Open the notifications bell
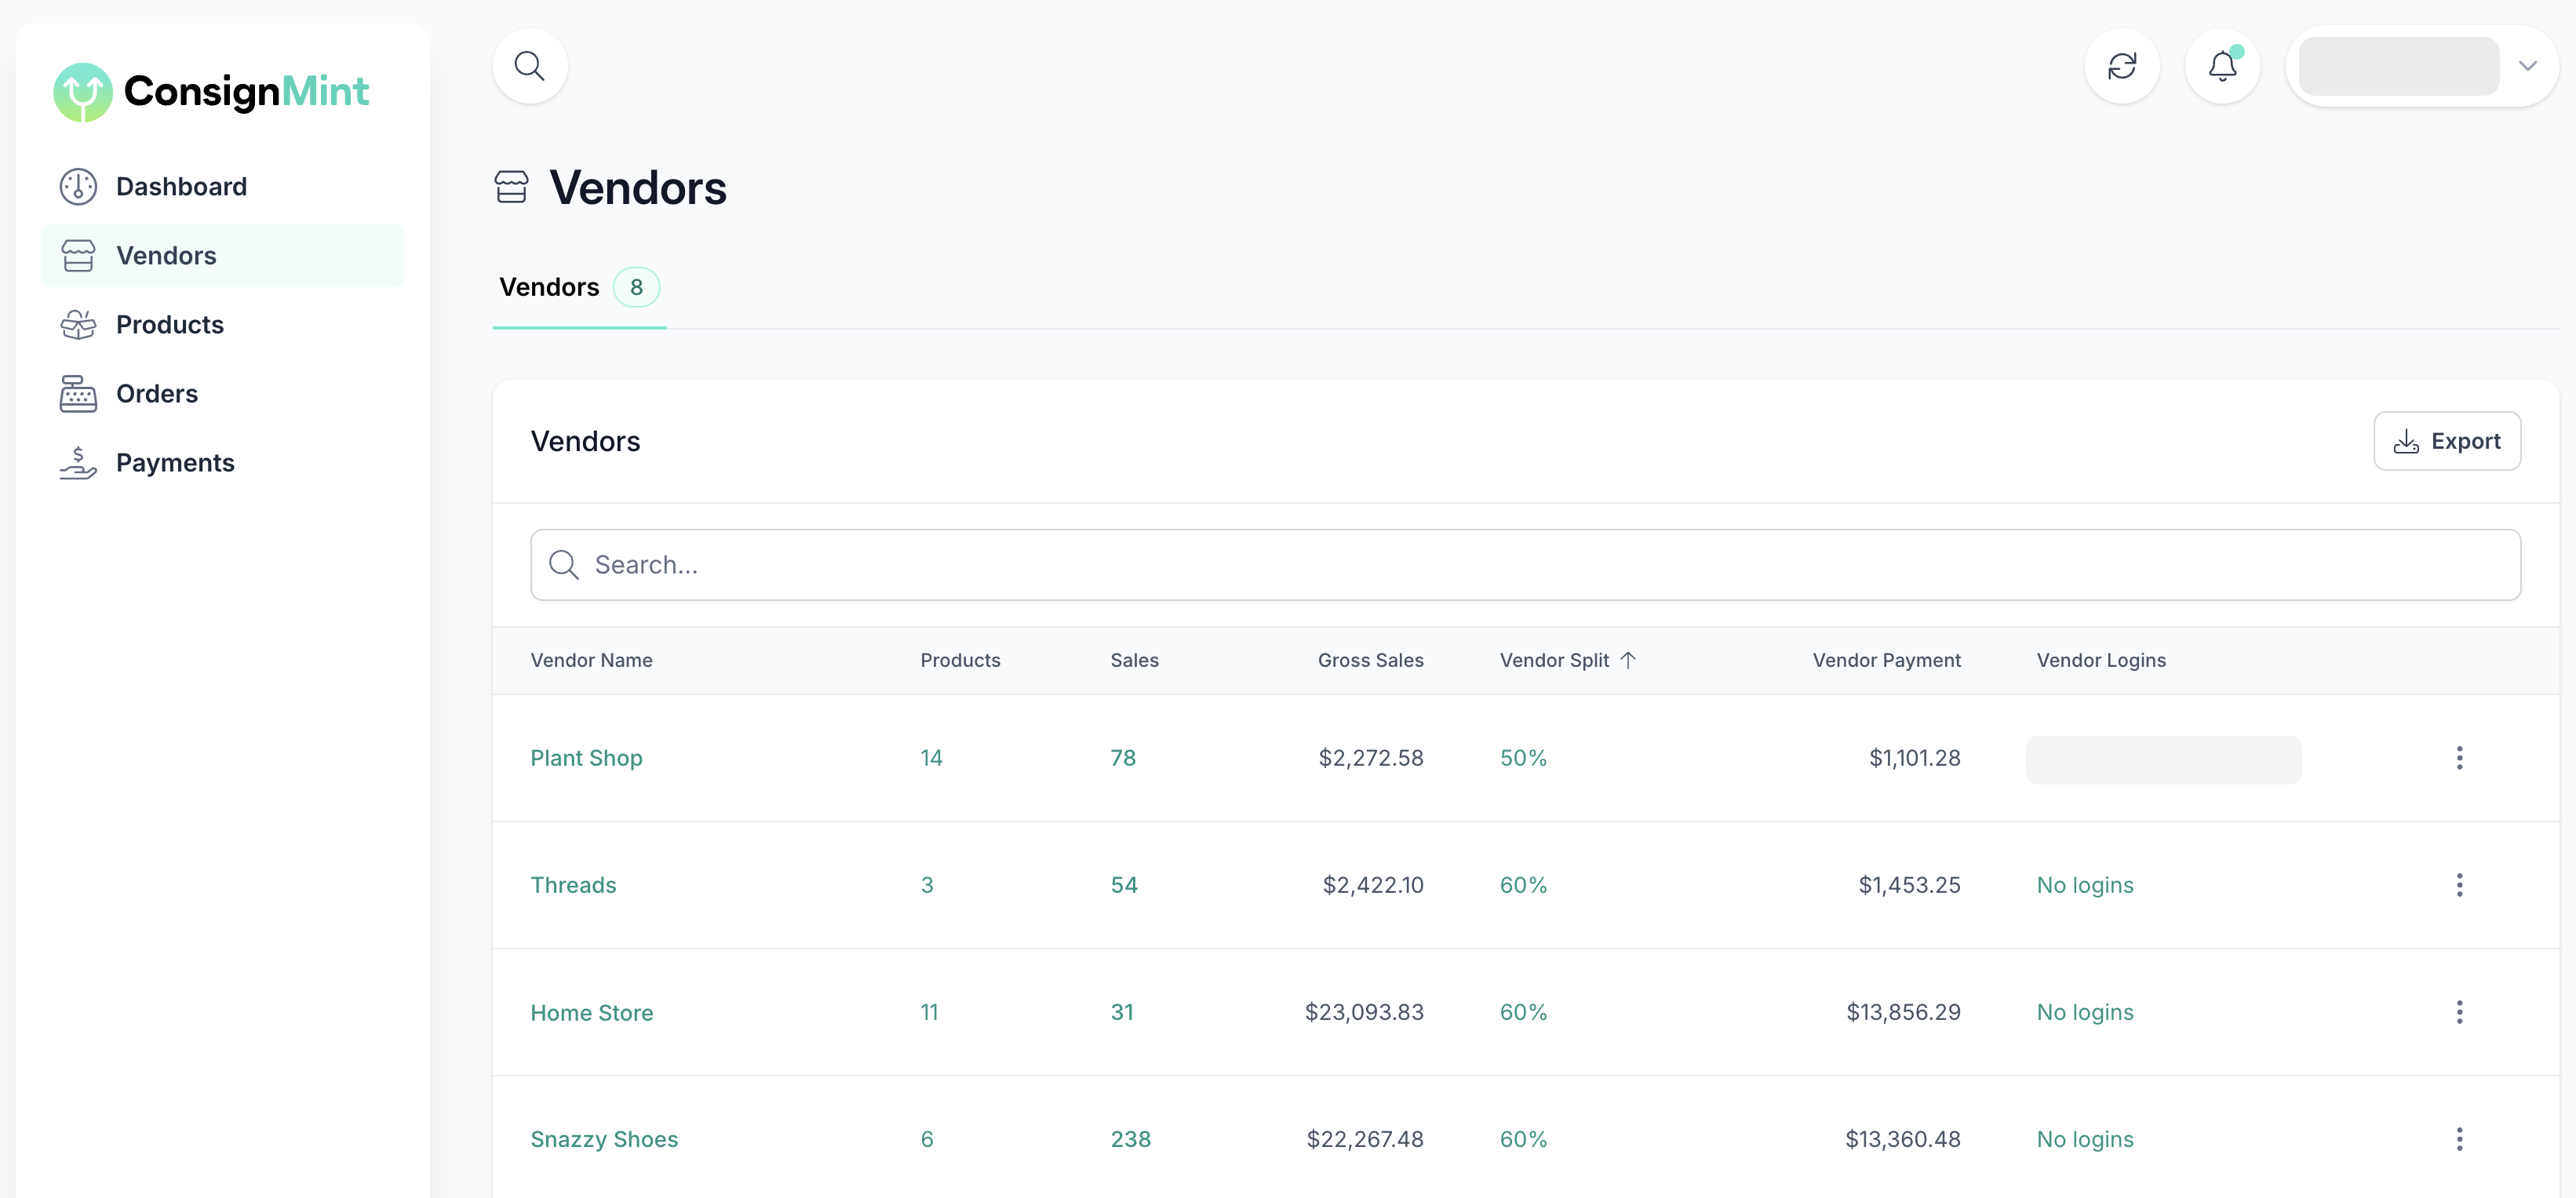The image size is (2576, 1198). [x=2221, y=66]
